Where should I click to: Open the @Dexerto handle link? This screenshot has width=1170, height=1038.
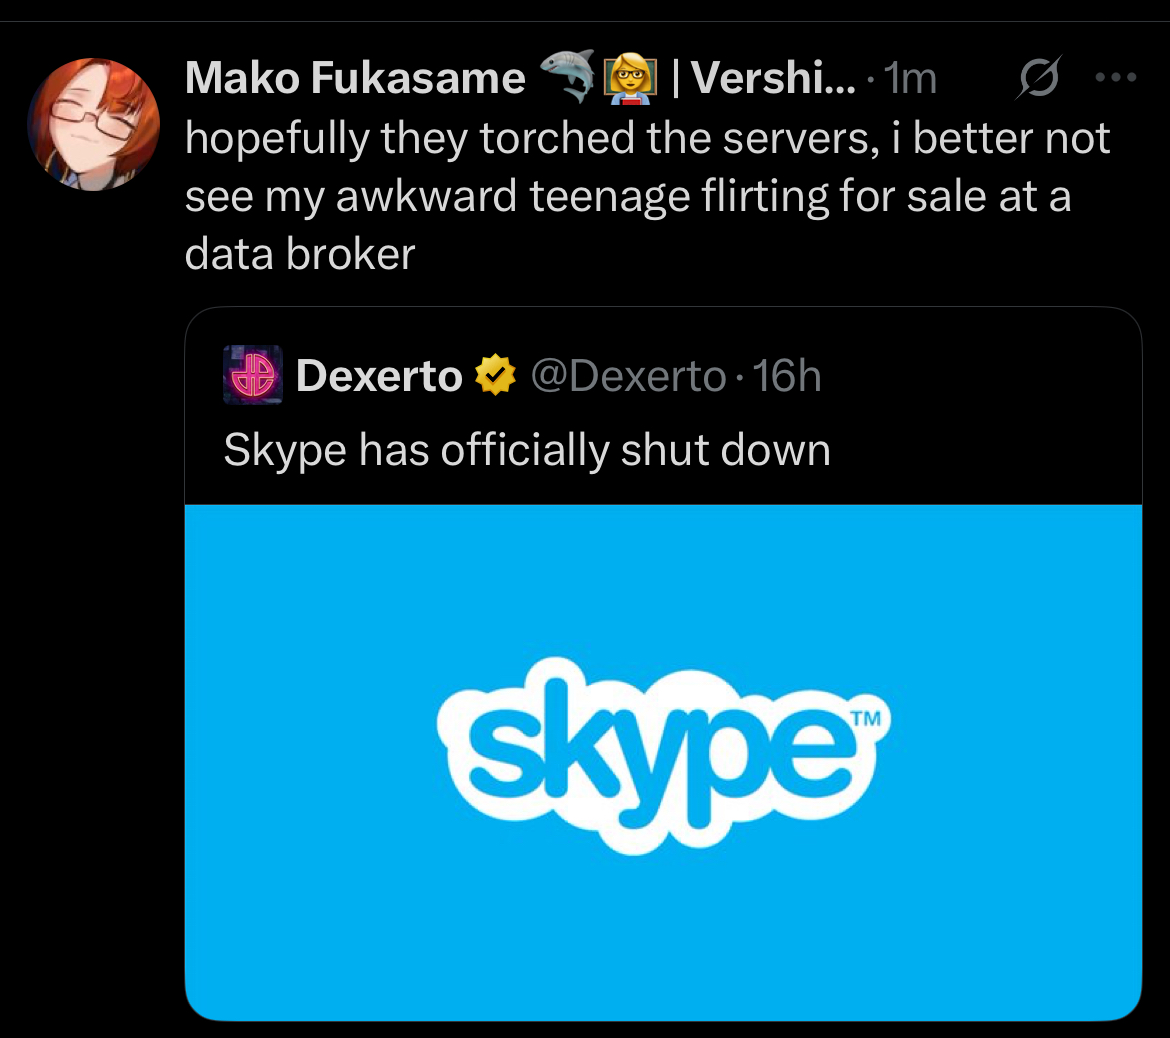(x=627, y=376)
